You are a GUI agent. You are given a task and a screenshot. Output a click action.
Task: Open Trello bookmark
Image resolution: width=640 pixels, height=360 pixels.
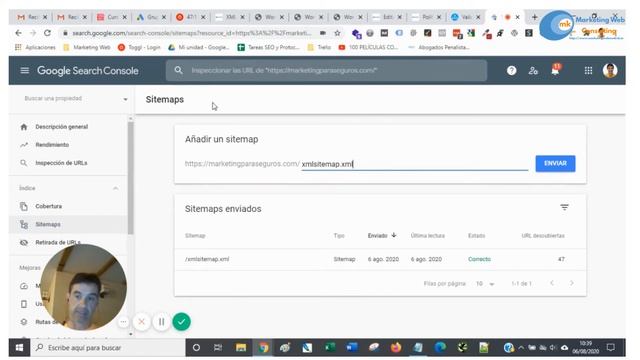[x=320, y=47]
